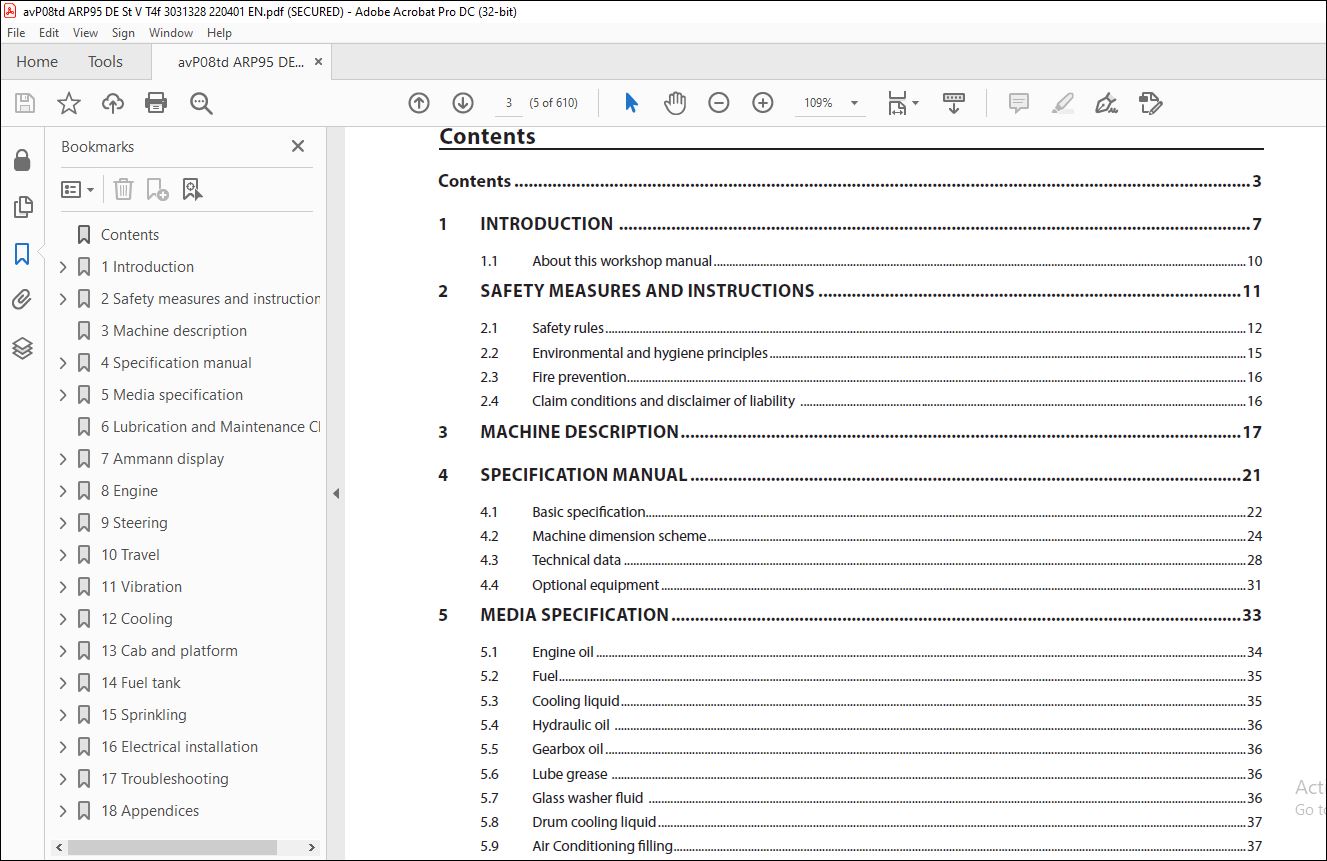Open the Layers sidebar icon
The height and width of the screenshot is (861, 1327).
pyautogui.click(x=22, y=348)
